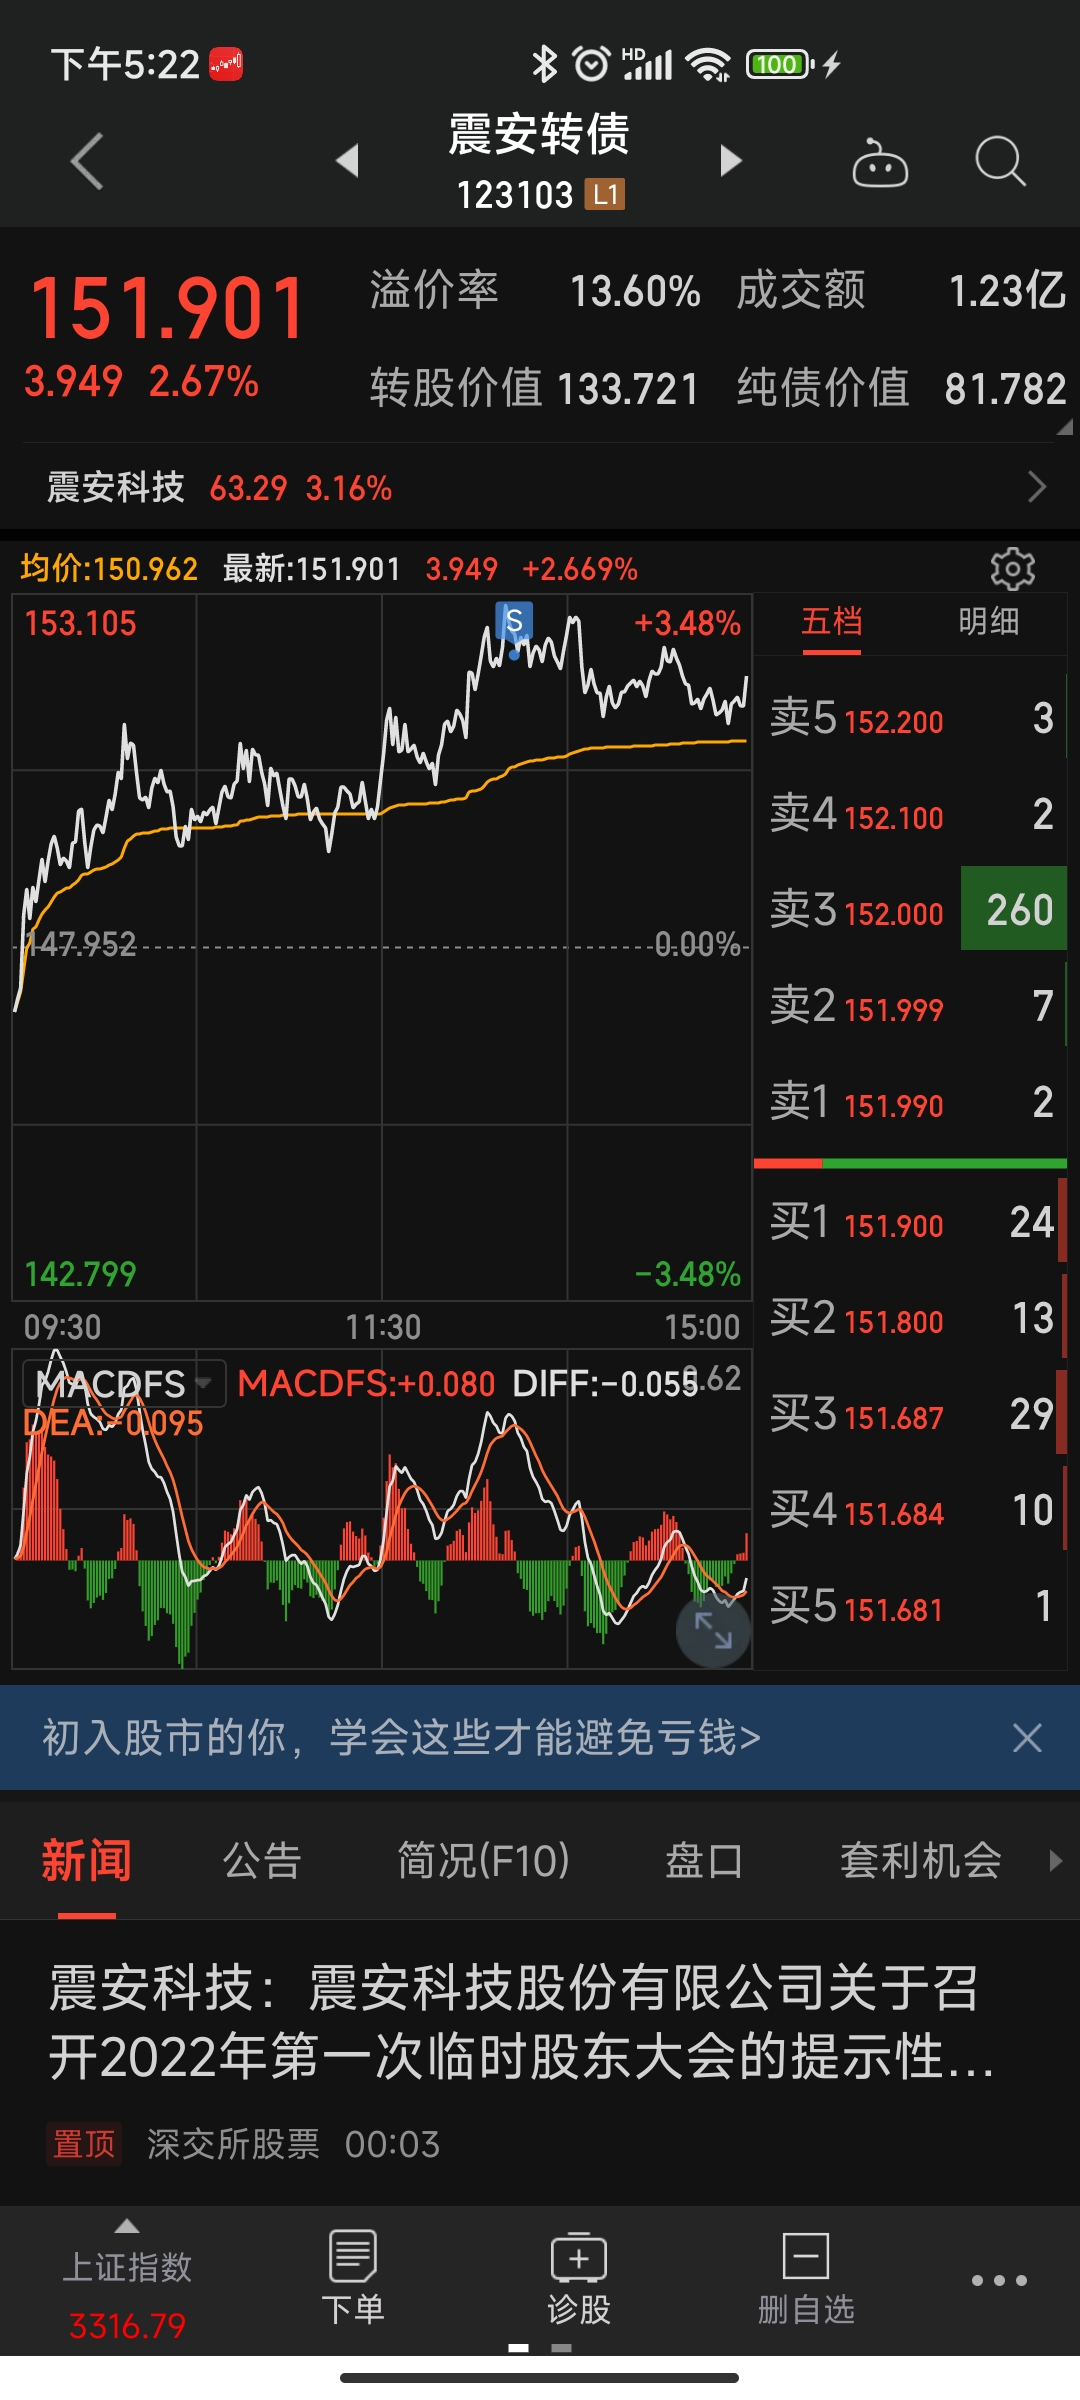The height and width of the screenshot is (2400, 1080).
Task: Open the more options dots
Action: (x=999, y=2281)
